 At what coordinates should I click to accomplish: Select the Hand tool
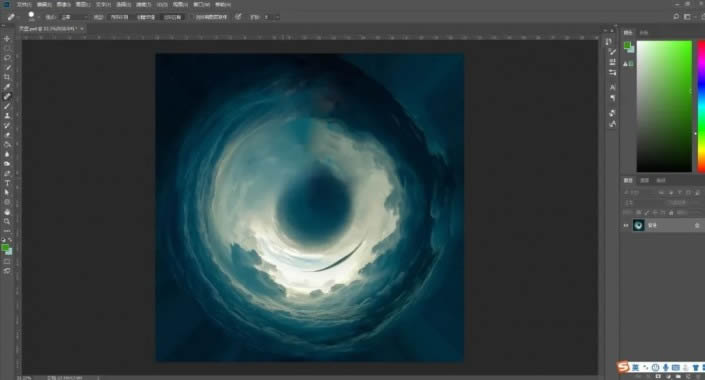[x=7, y=212]
